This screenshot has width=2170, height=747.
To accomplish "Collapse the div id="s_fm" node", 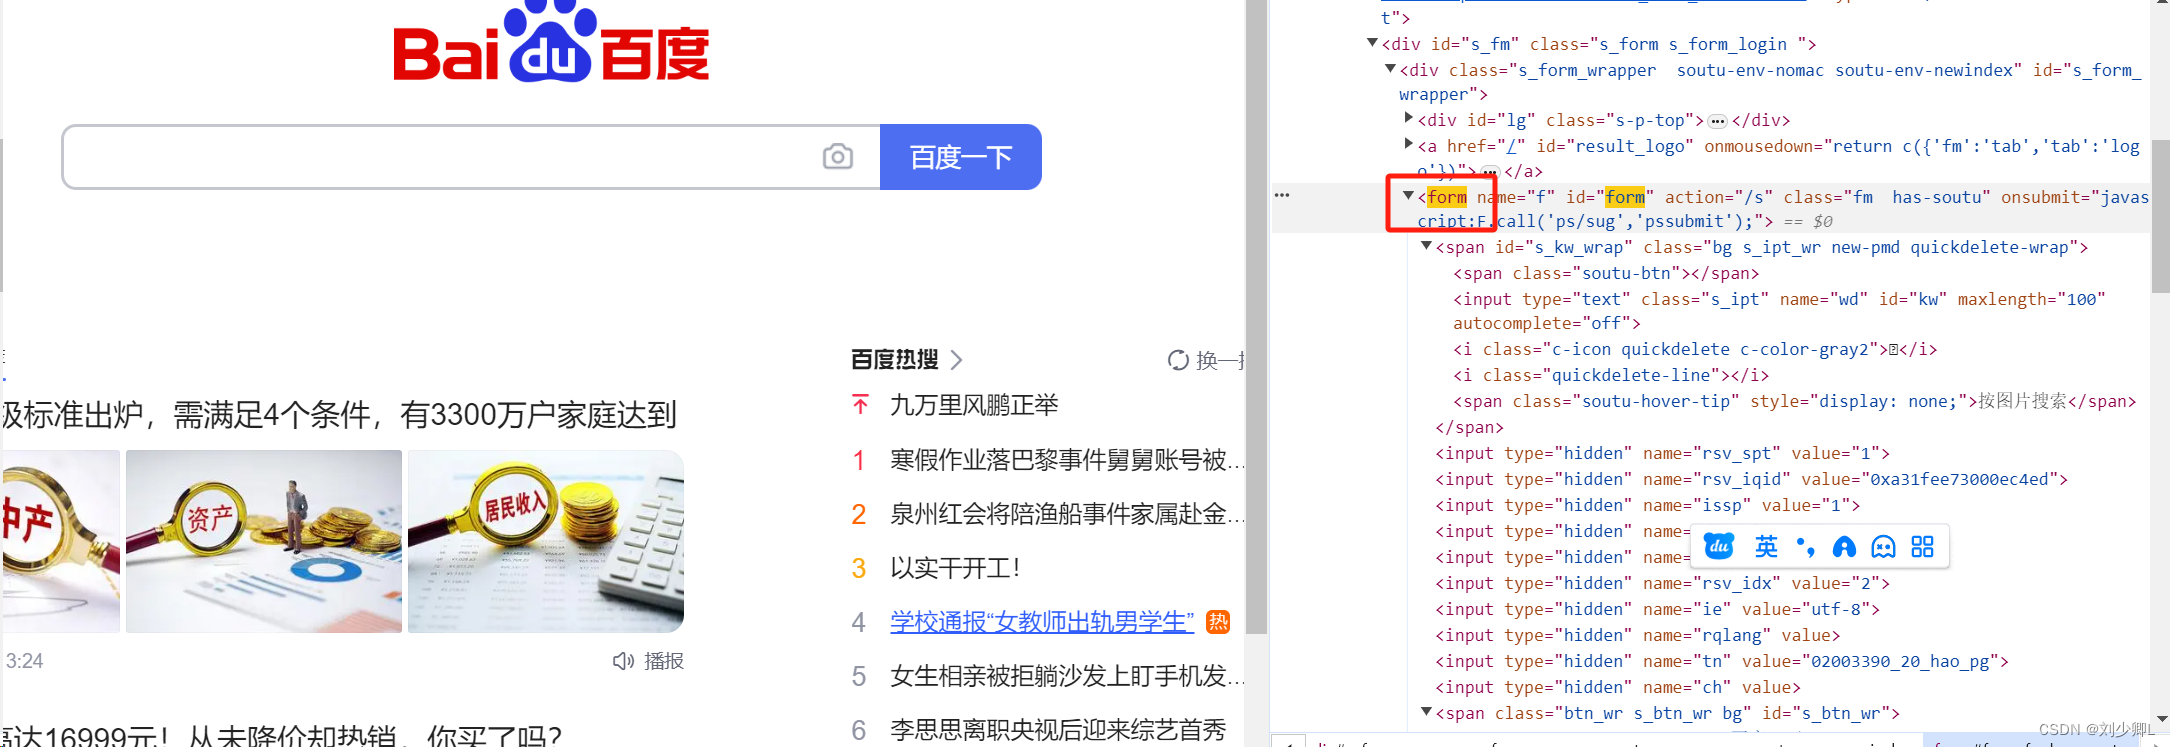I will [x=1372, y=43].
